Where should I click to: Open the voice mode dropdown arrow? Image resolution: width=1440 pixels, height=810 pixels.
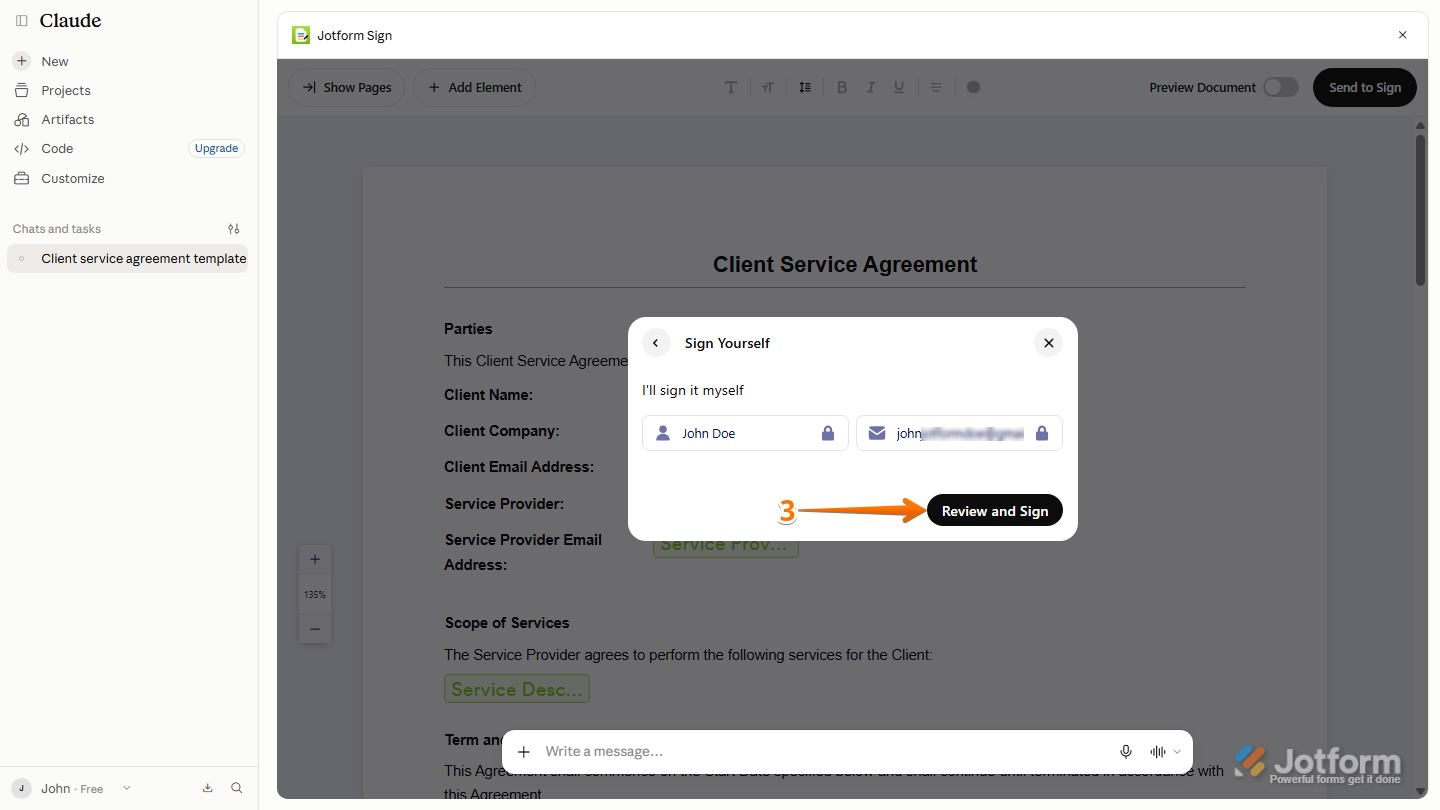(x=1177, y=752)
